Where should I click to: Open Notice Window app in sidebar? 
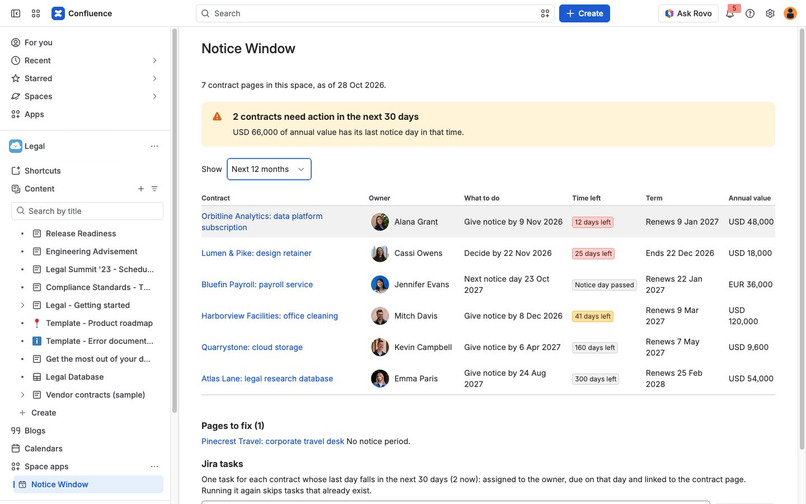[88, 484]
